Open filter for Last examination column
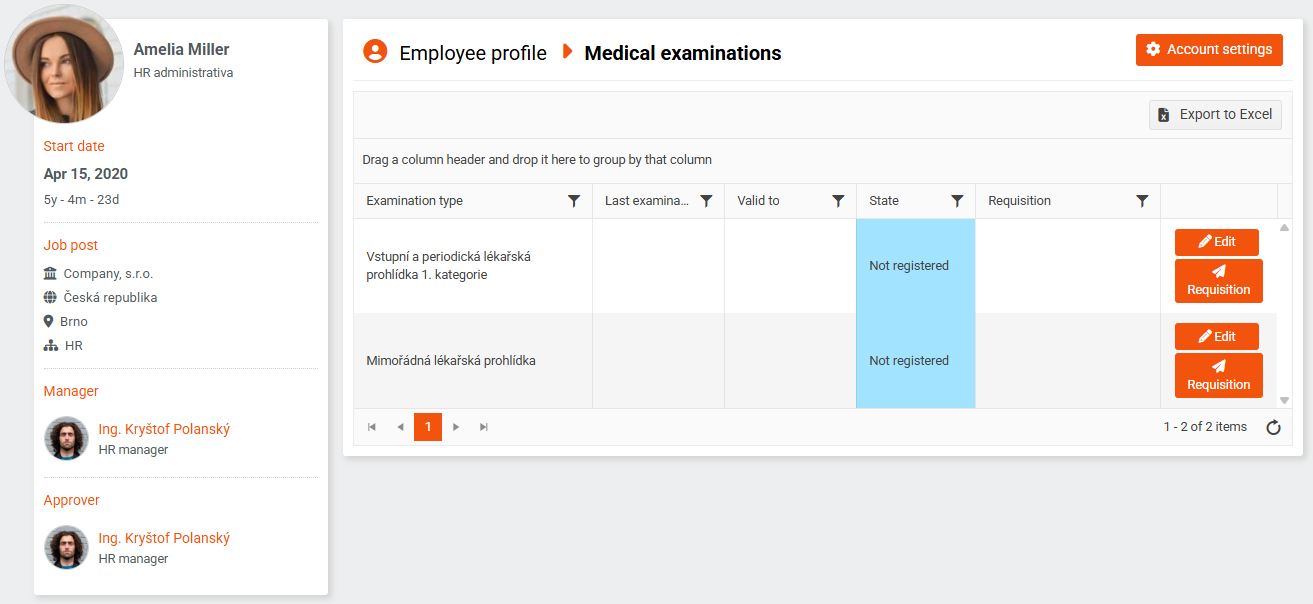 [x=706, y=201]
